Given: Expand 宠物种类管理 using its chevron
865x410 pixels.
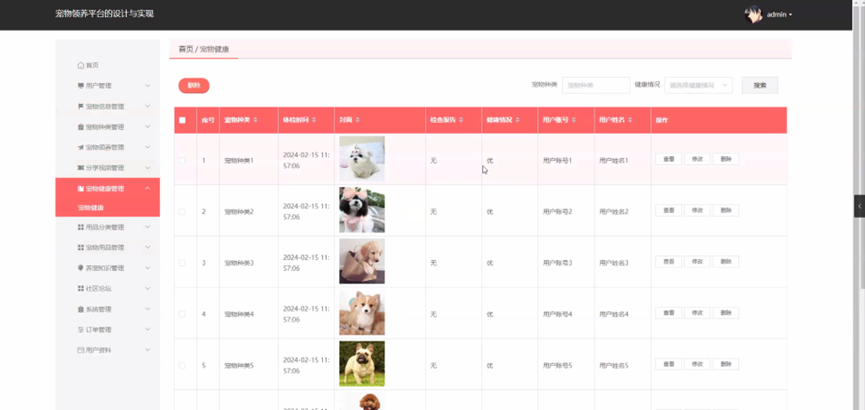Looking at the screenshot, I should 147,127.
